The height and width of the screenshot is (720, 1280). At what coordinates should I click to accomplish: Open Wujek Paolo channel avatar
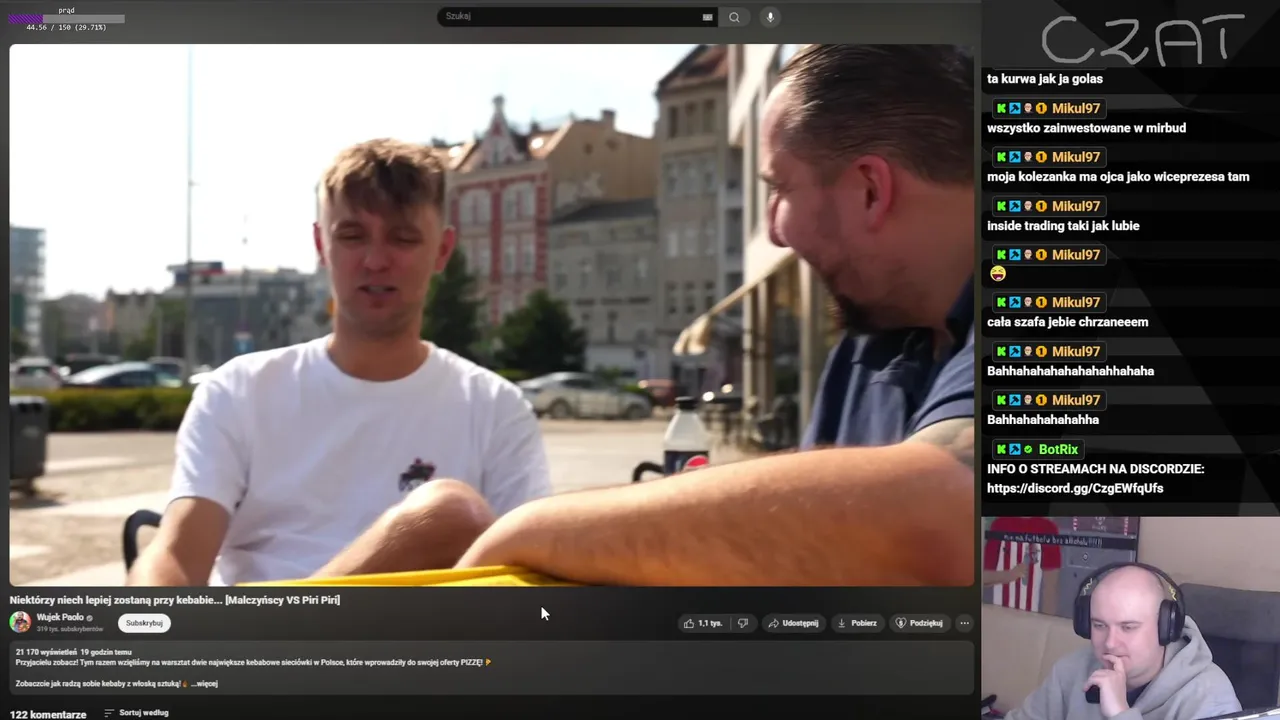pos(20,622)
